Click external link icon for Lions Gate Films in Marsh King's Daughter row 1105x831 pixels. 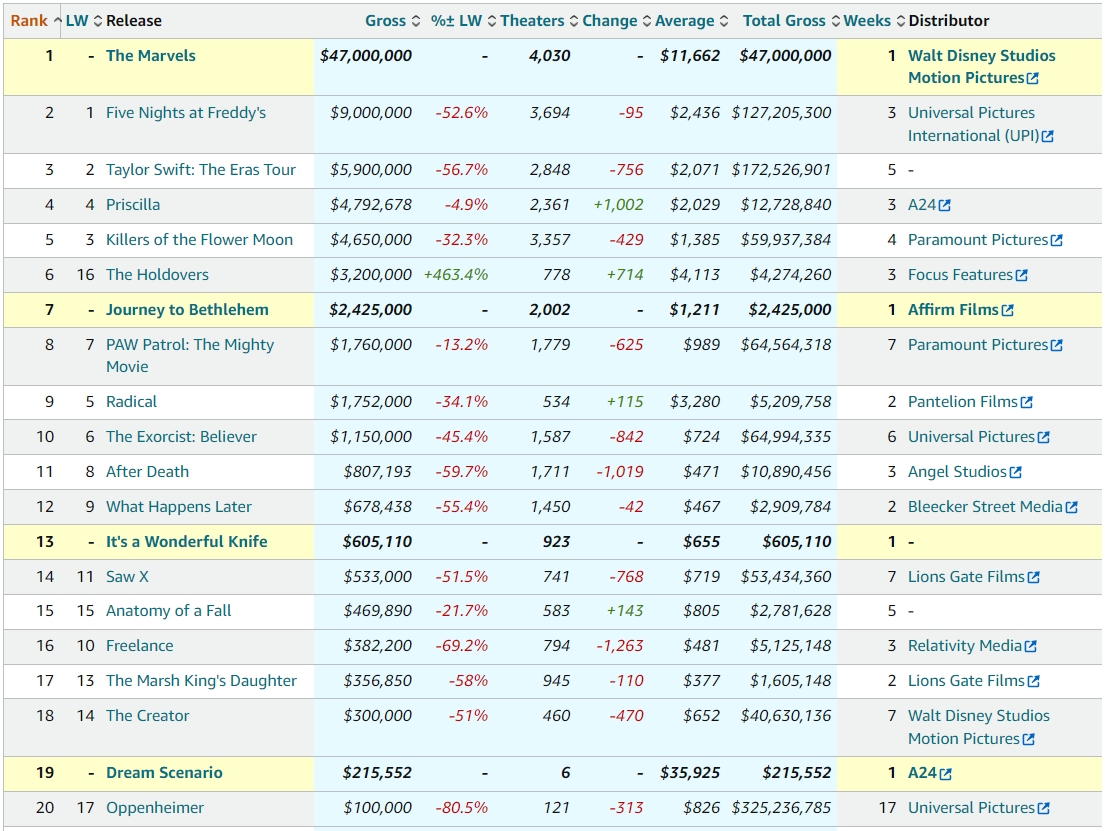click(x=1033, y=682)
